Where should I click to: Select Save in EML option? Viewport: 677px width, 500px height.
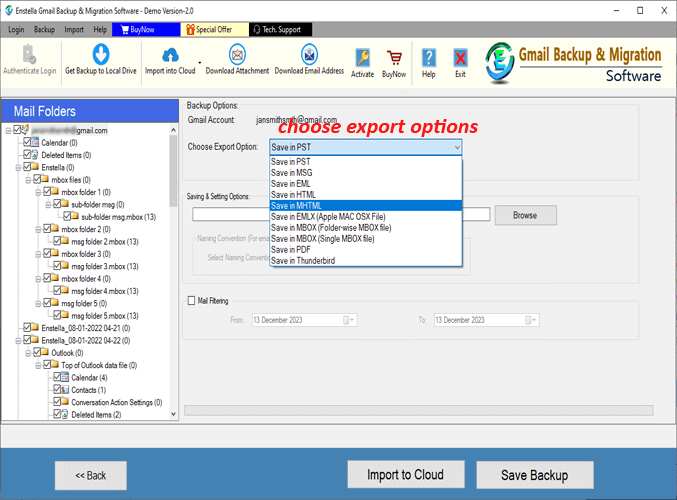pos(366,184)
